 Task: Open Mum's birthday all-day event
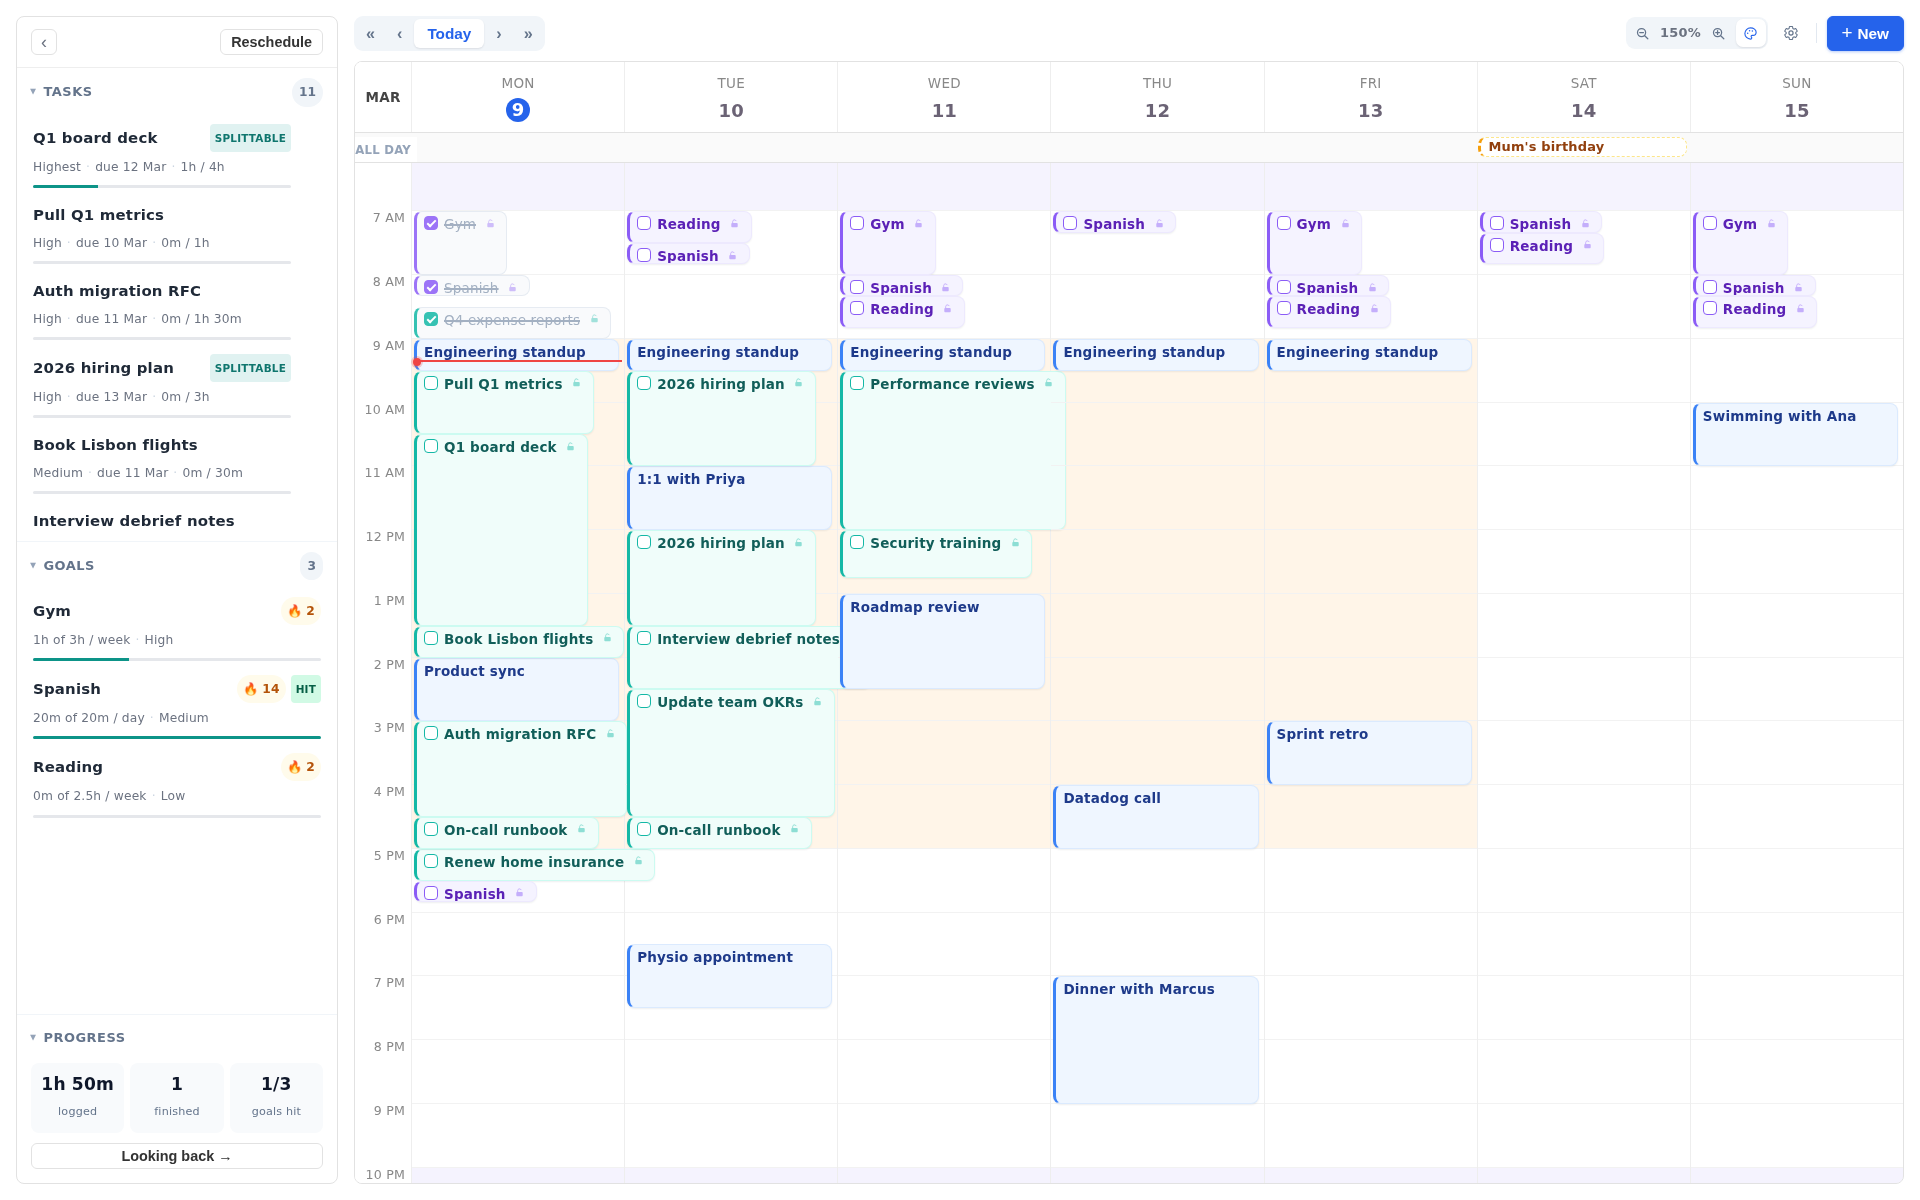(1582, 147)
